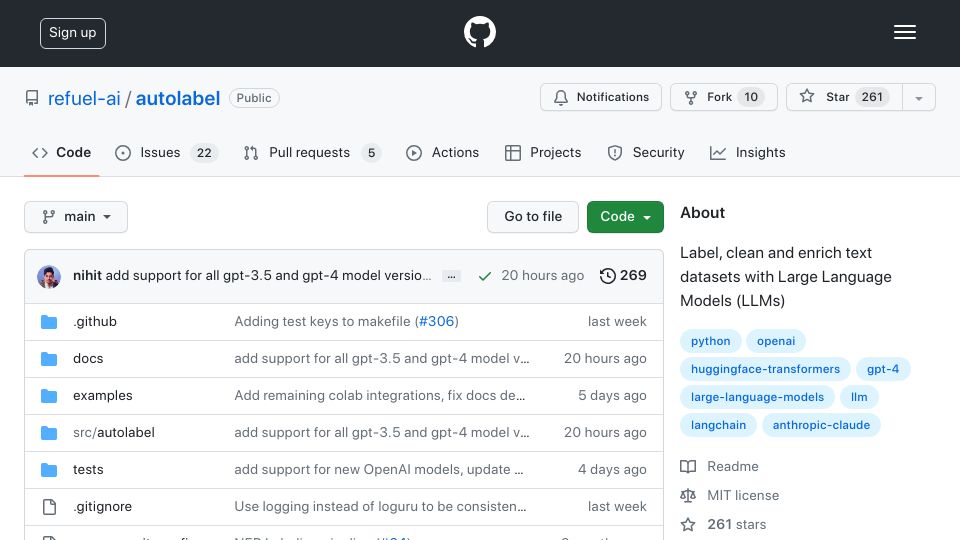Click the branch icon in main selector
960x540 pixels.
click(x=48, y=217)
